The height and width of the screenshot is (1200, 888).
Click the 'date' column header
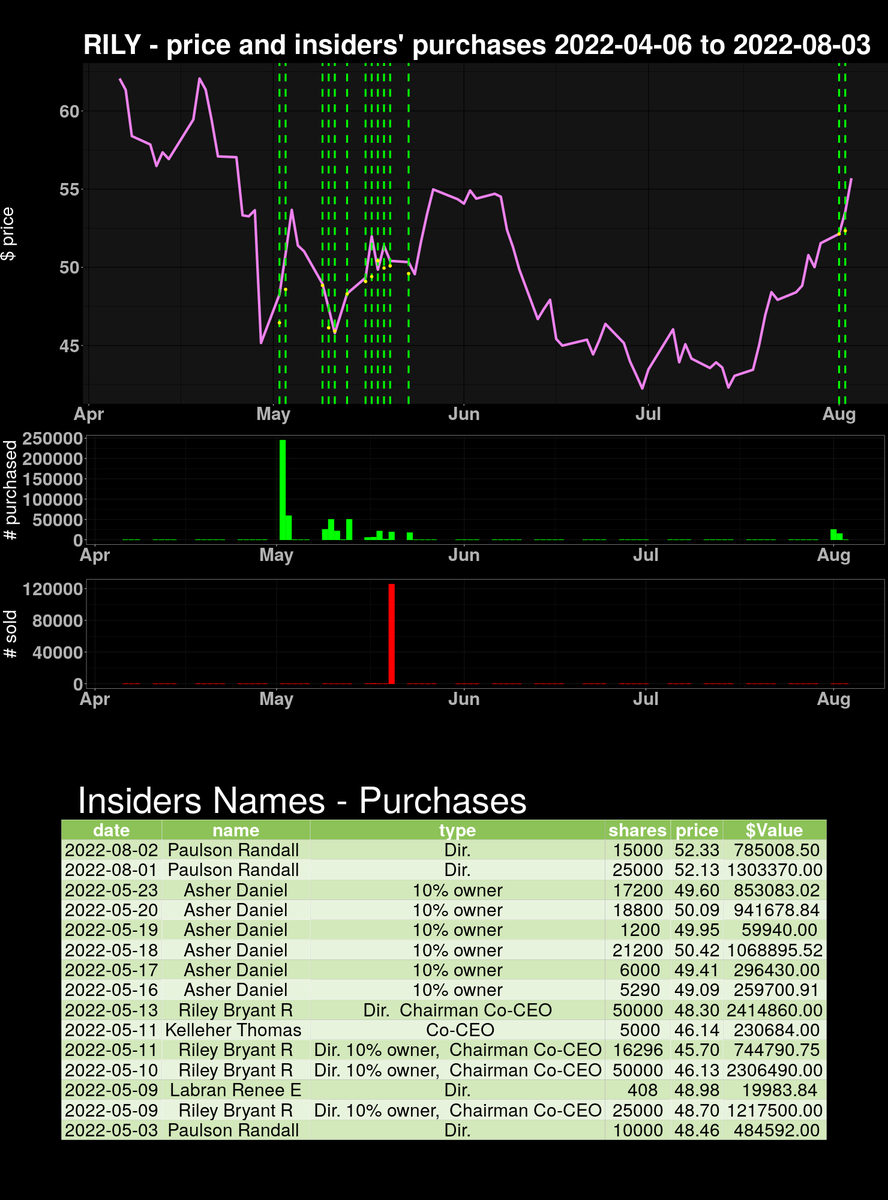tap(111, 830)
